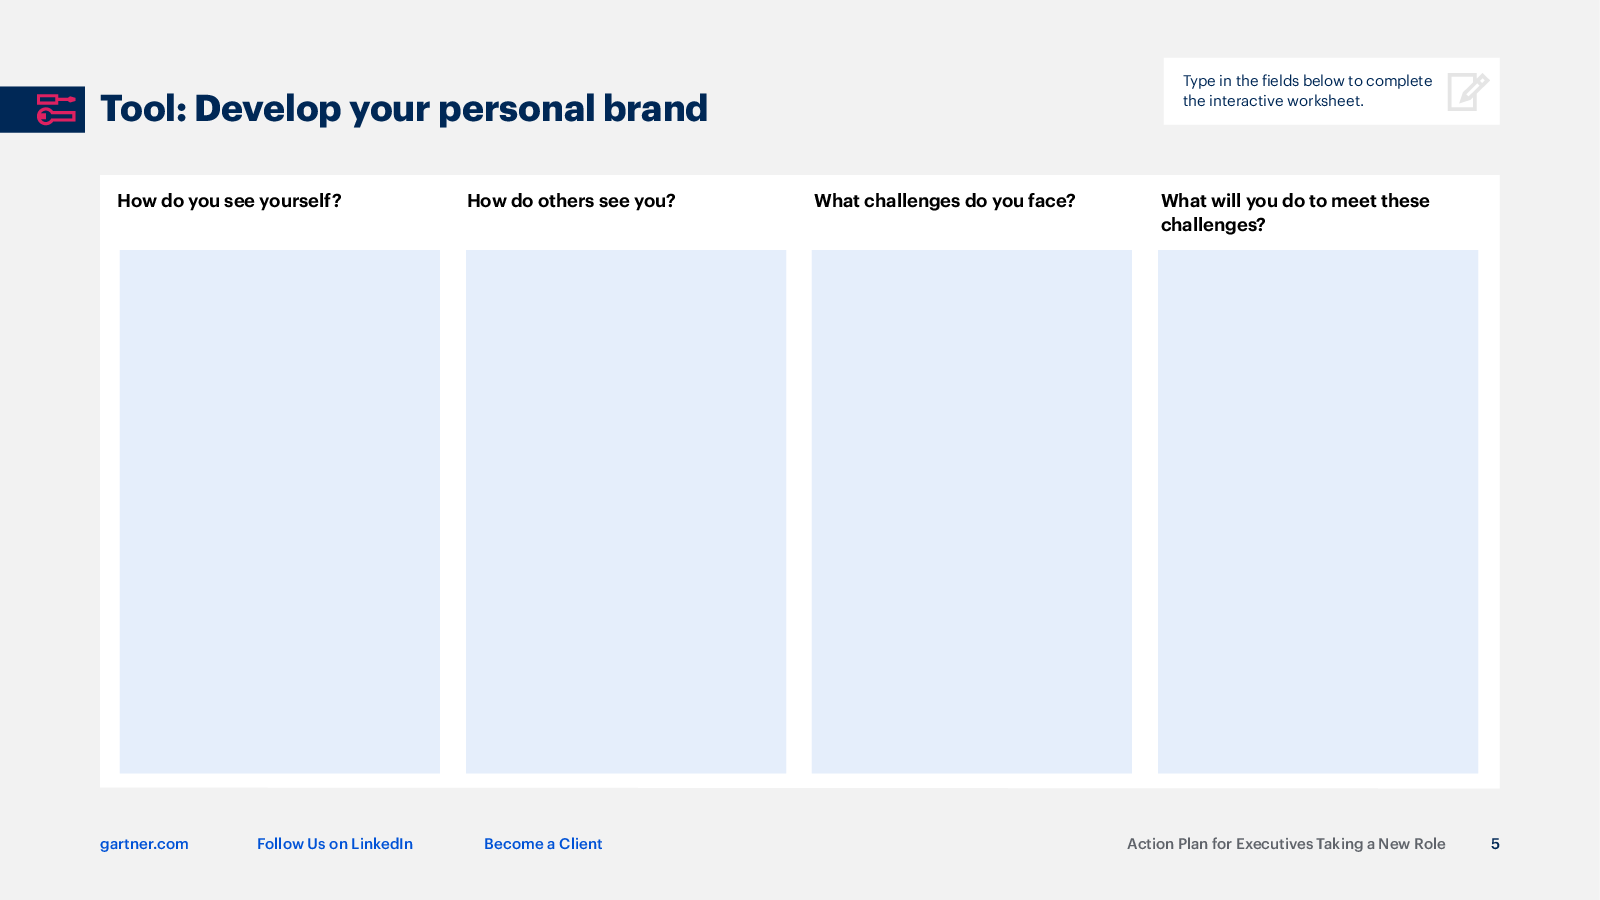The image size is (1600, 900).
Task: Click the Become a Client link
Action: point(543,844)
